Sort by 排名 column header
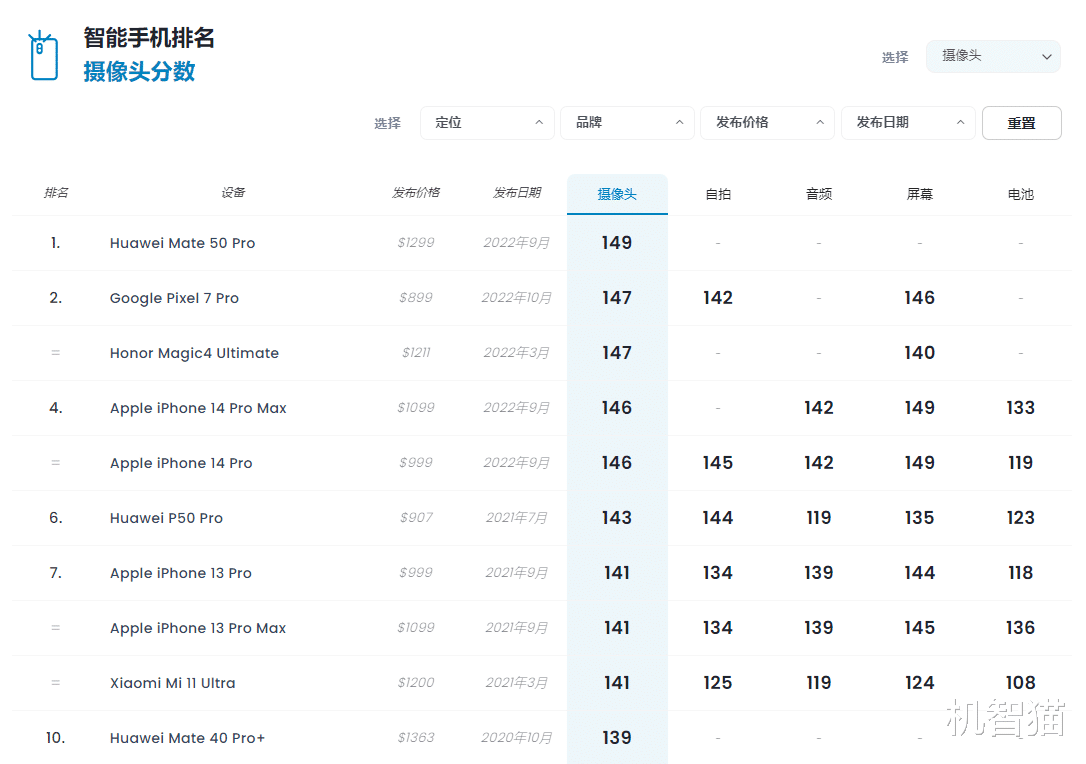 pos(56,193)
